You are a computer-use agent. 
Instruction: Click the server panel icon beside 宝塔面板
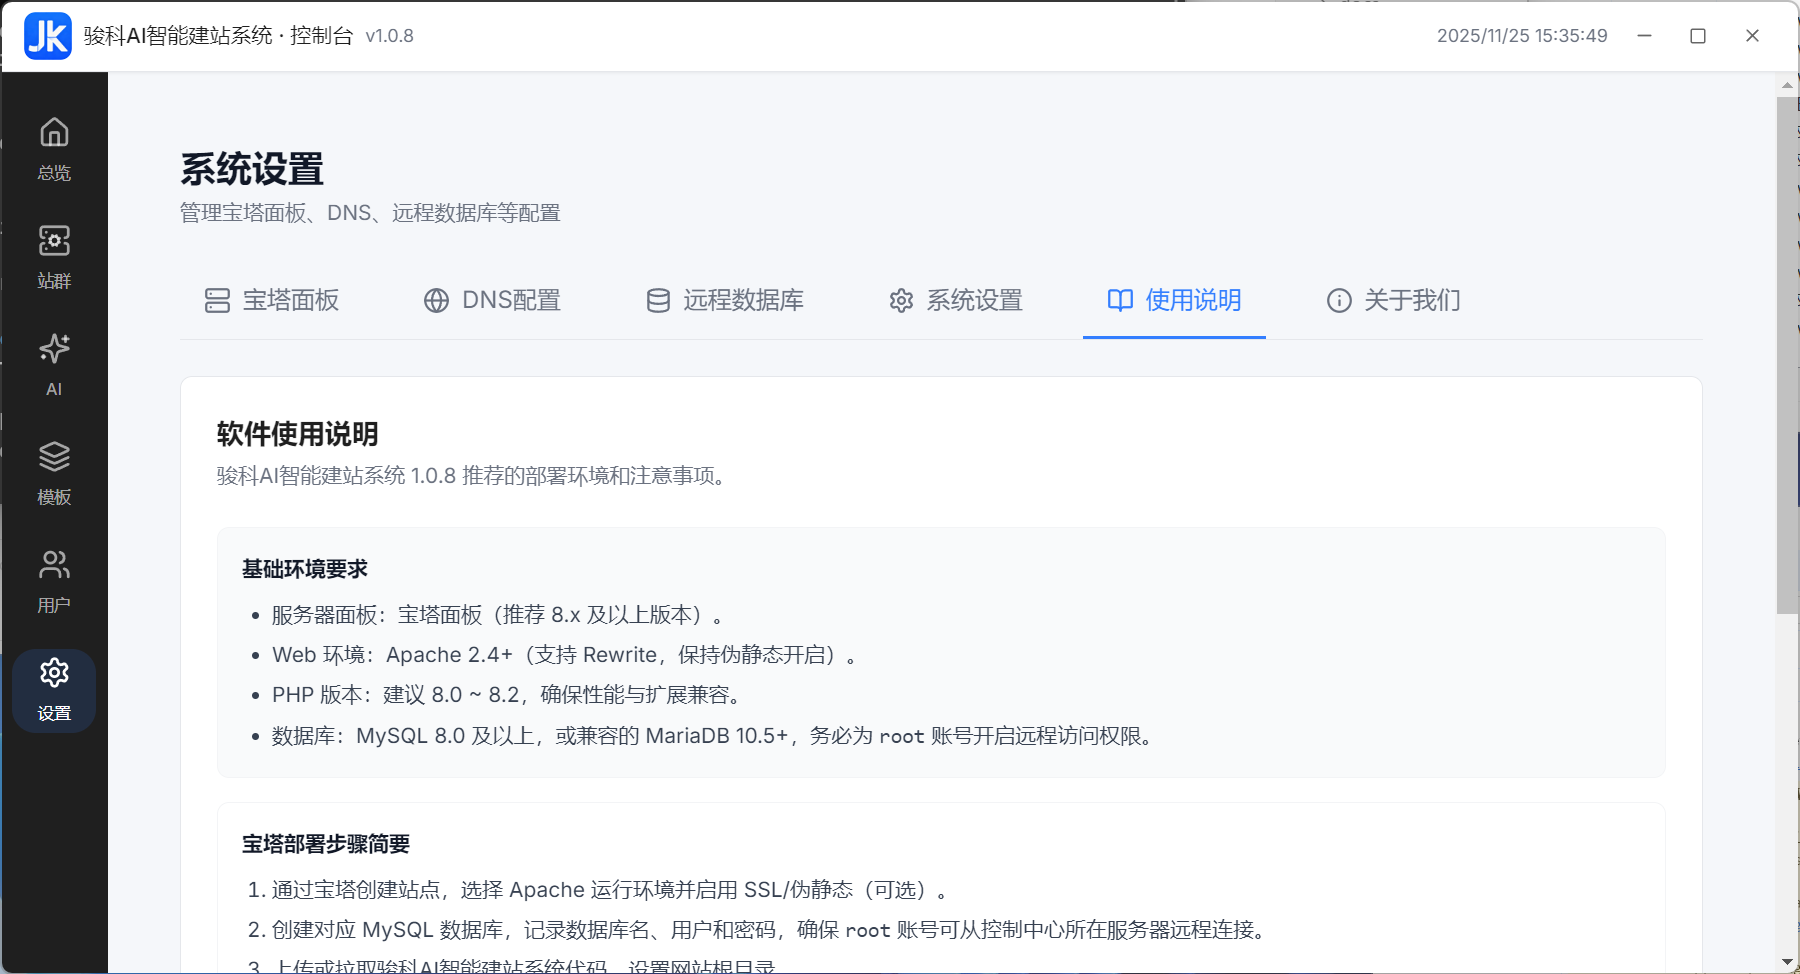tap(217, 300)
